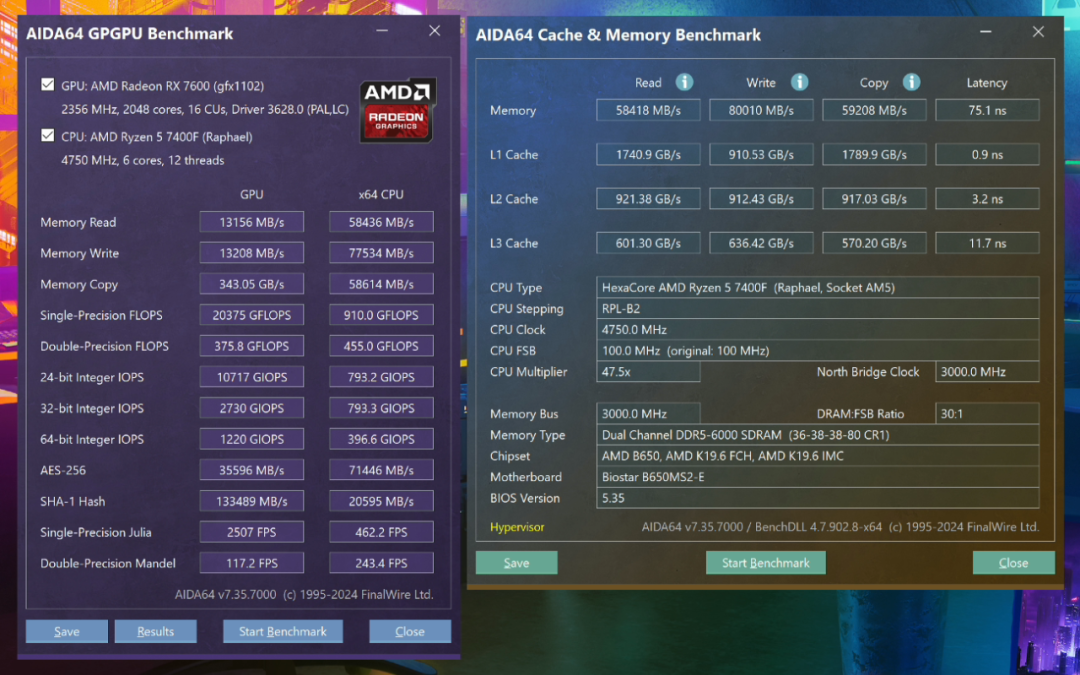This screenshot has height=675, width=1080.
Task: Select L1 Cache copy 1789.9 GB/s
Action: [x=874, y=154]
